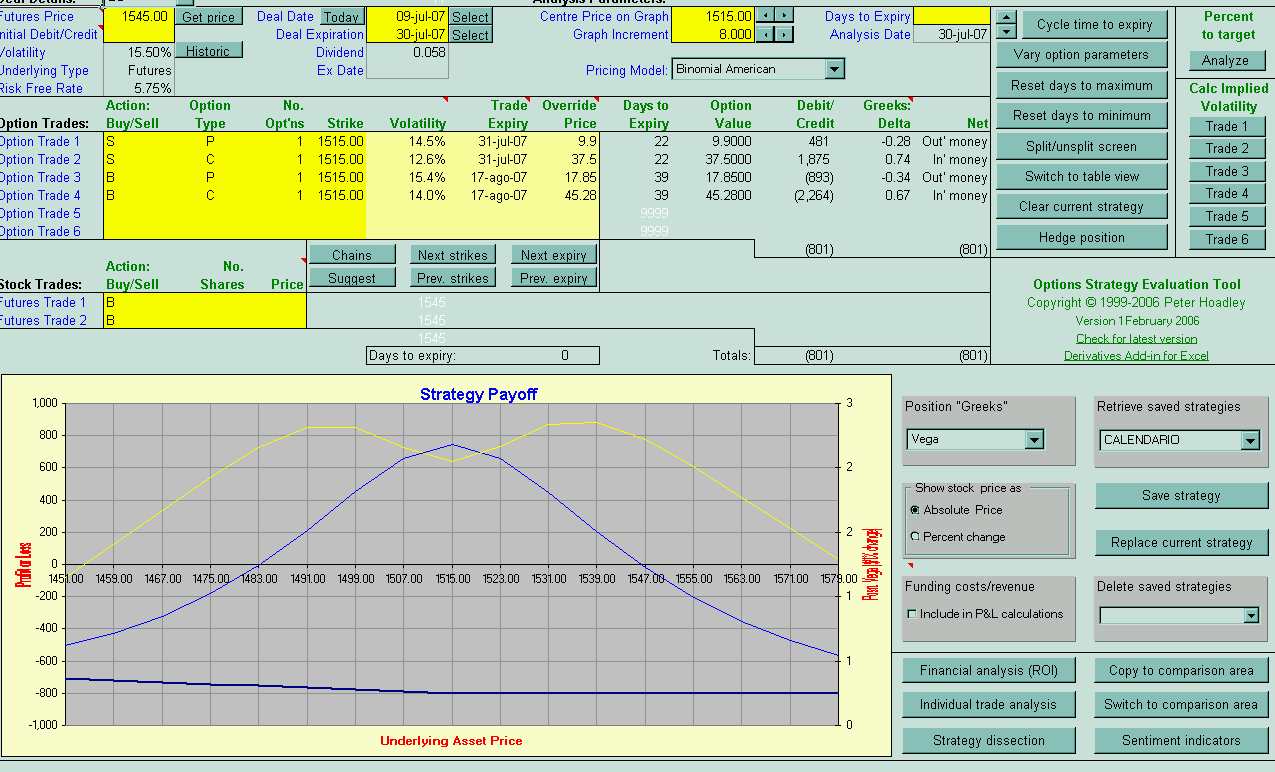Image resolution: width=1275 pixels, height=772 pixels.
Task: Open the Check for latest version link
Action: pos(1136,339)
